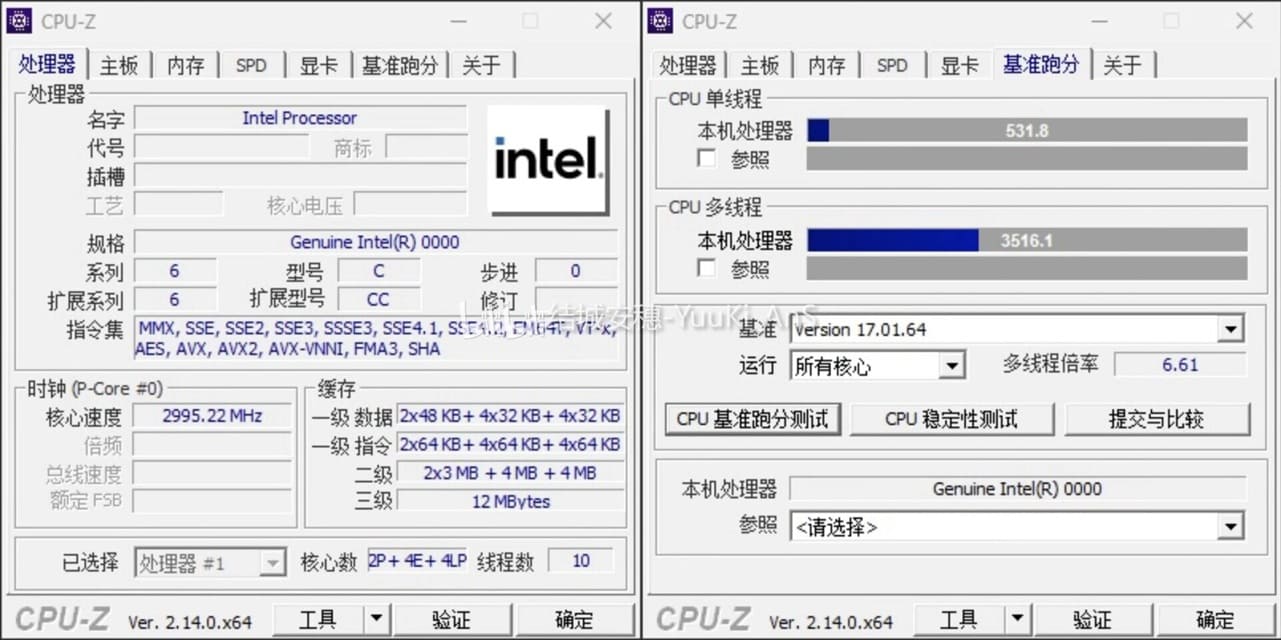The image size is (1281, 640).
Task: Click the CPU-Z logo in left status bar
Action: point(61,618)
